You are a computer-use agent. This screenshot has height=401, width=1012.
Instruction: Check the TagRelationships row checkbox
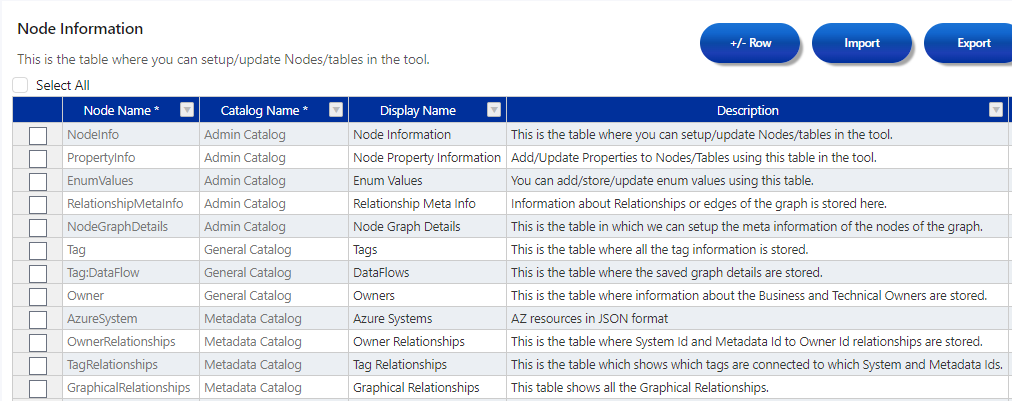coord(38,365)
